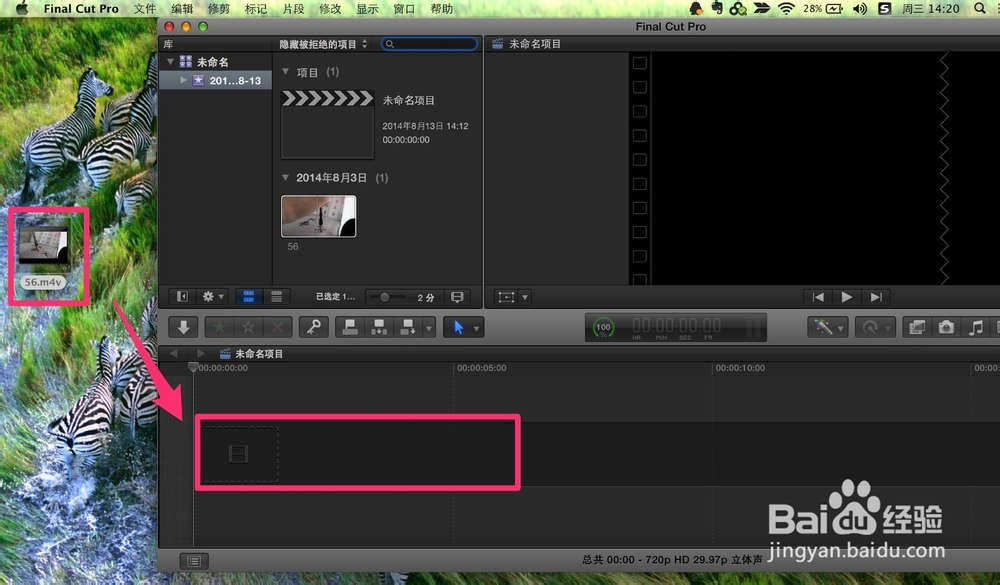The image size is (1000, 585).
Task: Open the 标记 menu
Action: click(256, 8)
